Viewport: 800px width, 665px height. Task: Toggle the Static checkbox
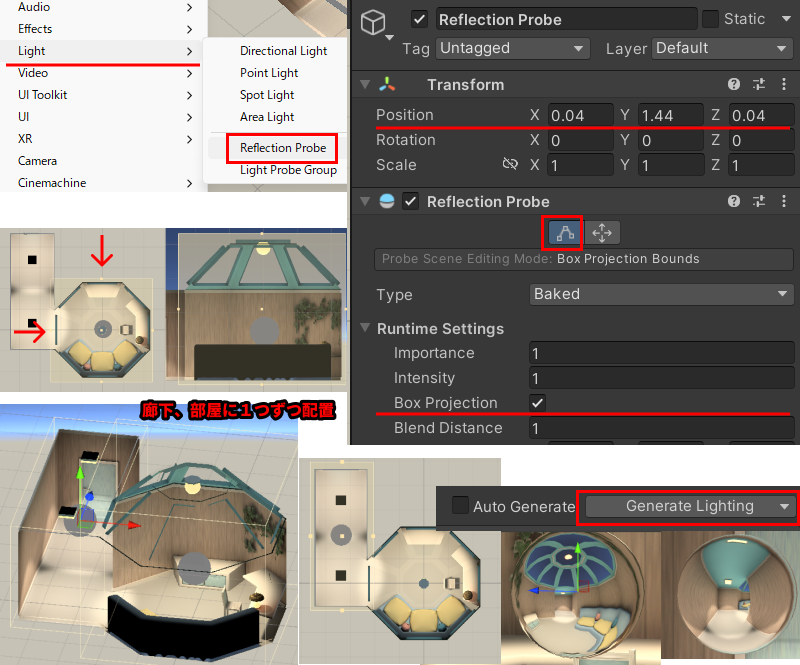tap(710, 19)
